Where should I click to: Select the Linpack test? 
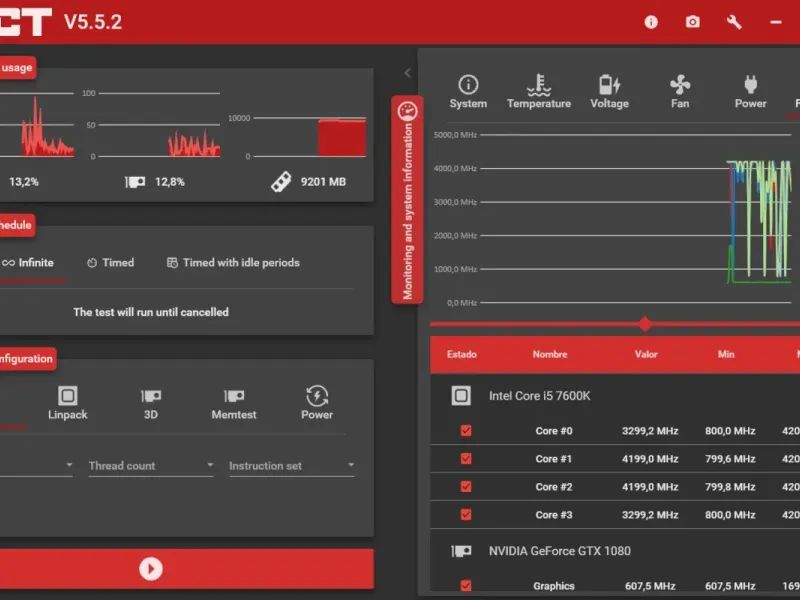pyautogui.click(x=67, y=403)
